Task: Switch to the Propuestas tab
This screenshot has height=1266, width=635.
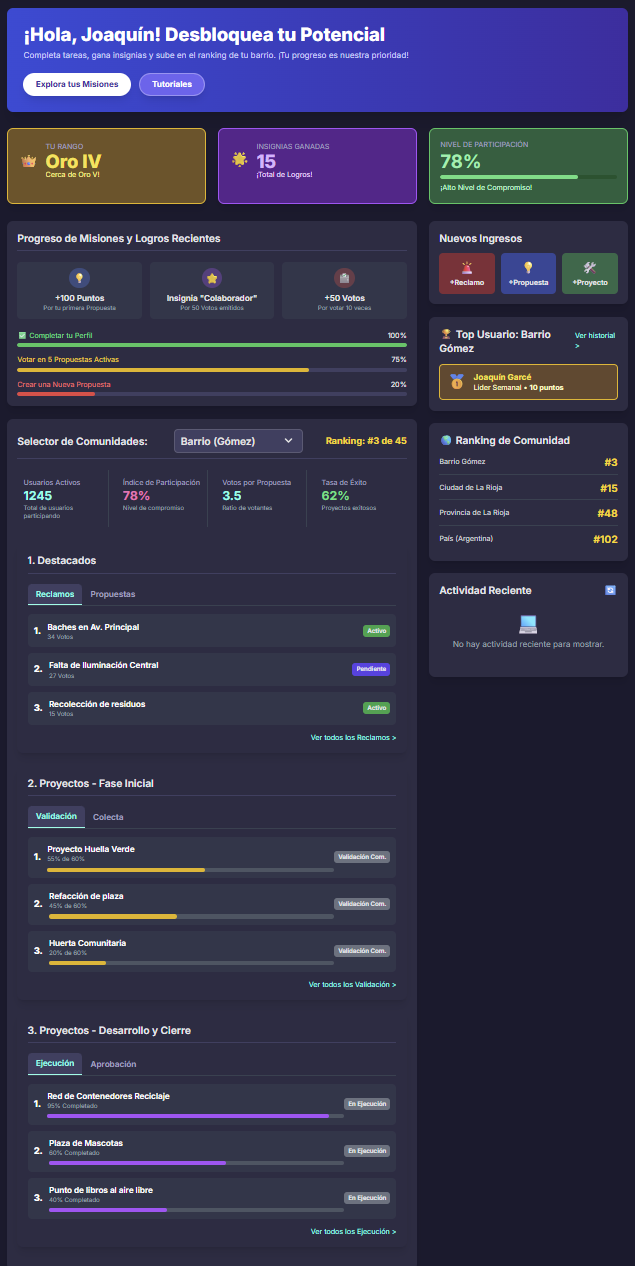Action: pyautogui.click(x=113, y=594)
